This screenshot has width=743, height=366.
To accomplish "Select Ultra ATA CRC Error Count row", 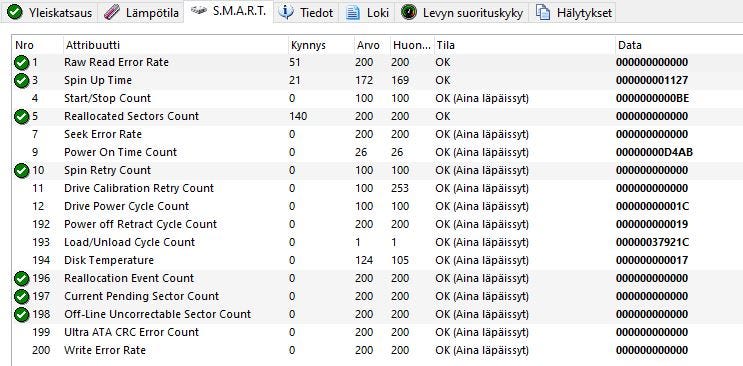I will point(378,332).
